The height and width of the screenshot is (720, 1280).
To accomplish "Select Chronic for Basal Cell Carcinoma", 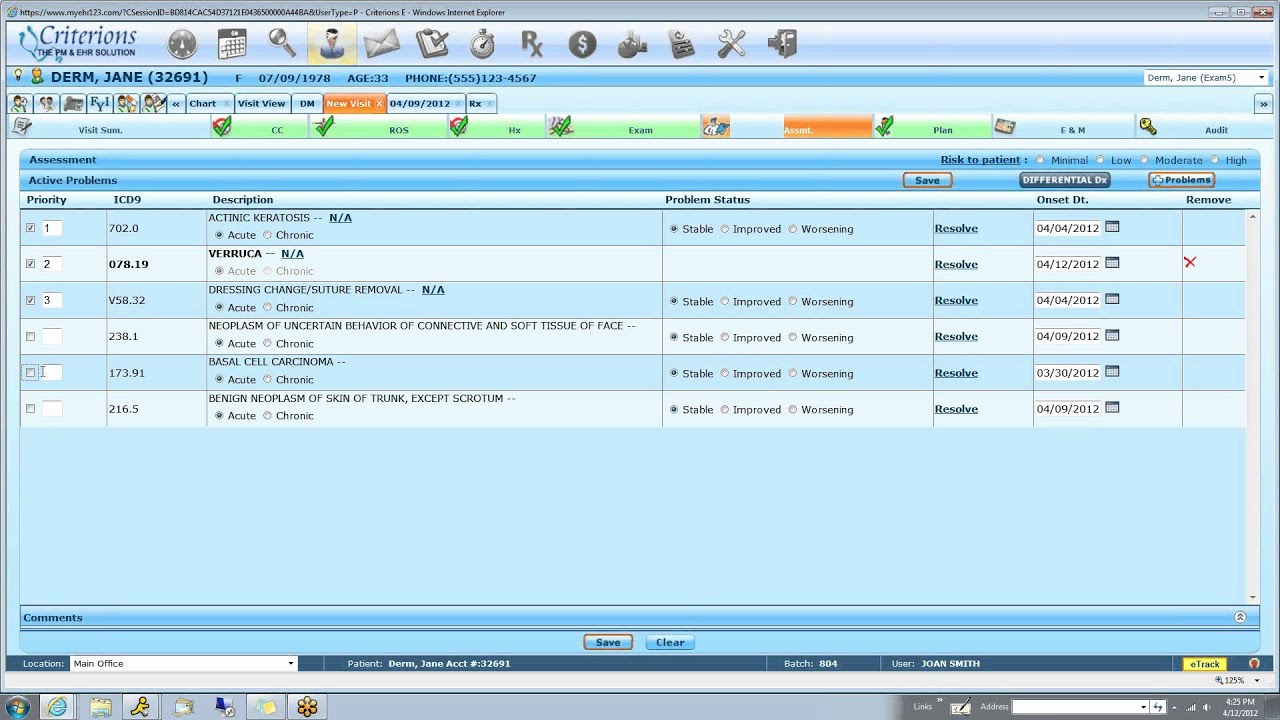I will 267,380.
